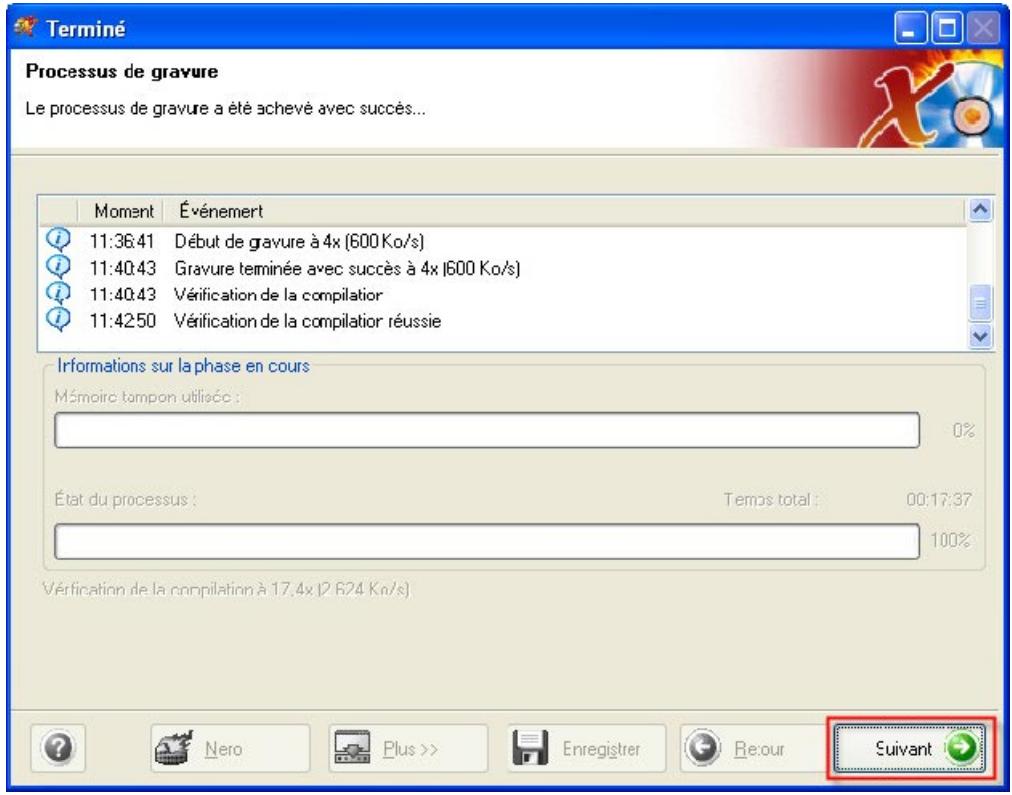Launch Nero via the Nero button

pyautogui.click(x=230, y=748)
